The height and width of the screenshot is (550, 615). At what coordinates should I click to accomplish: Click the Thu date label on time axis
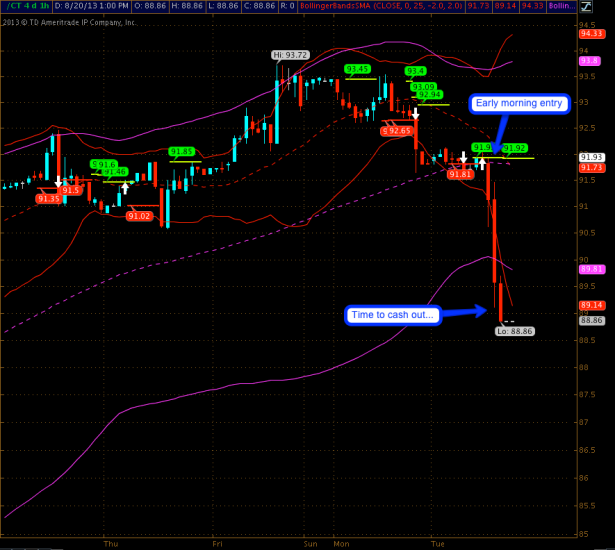110,545
